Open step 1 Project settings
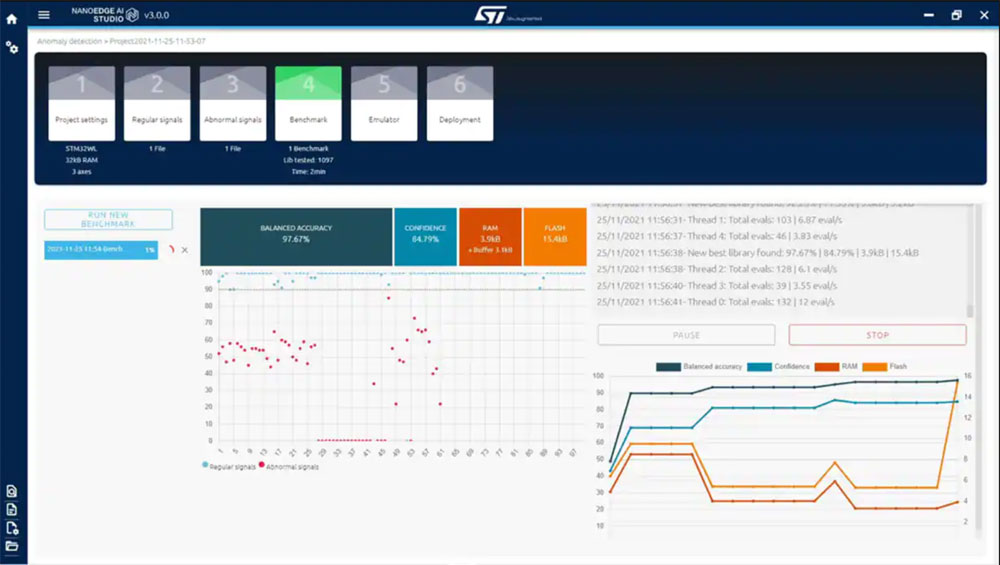Viewport: 1000px width, 565px height. 82,103
